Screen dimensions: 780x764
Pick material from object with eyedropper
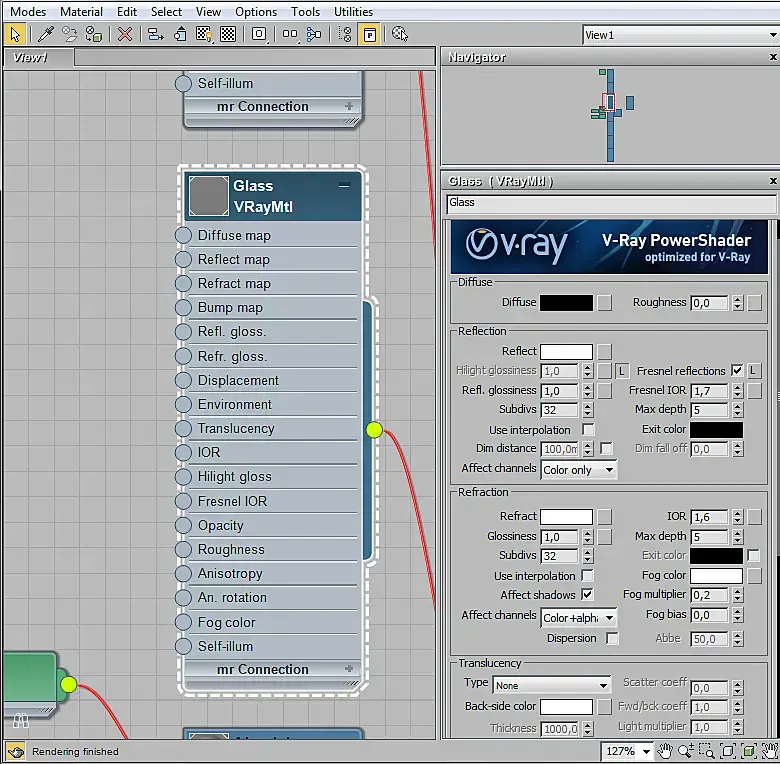point(46,34)
